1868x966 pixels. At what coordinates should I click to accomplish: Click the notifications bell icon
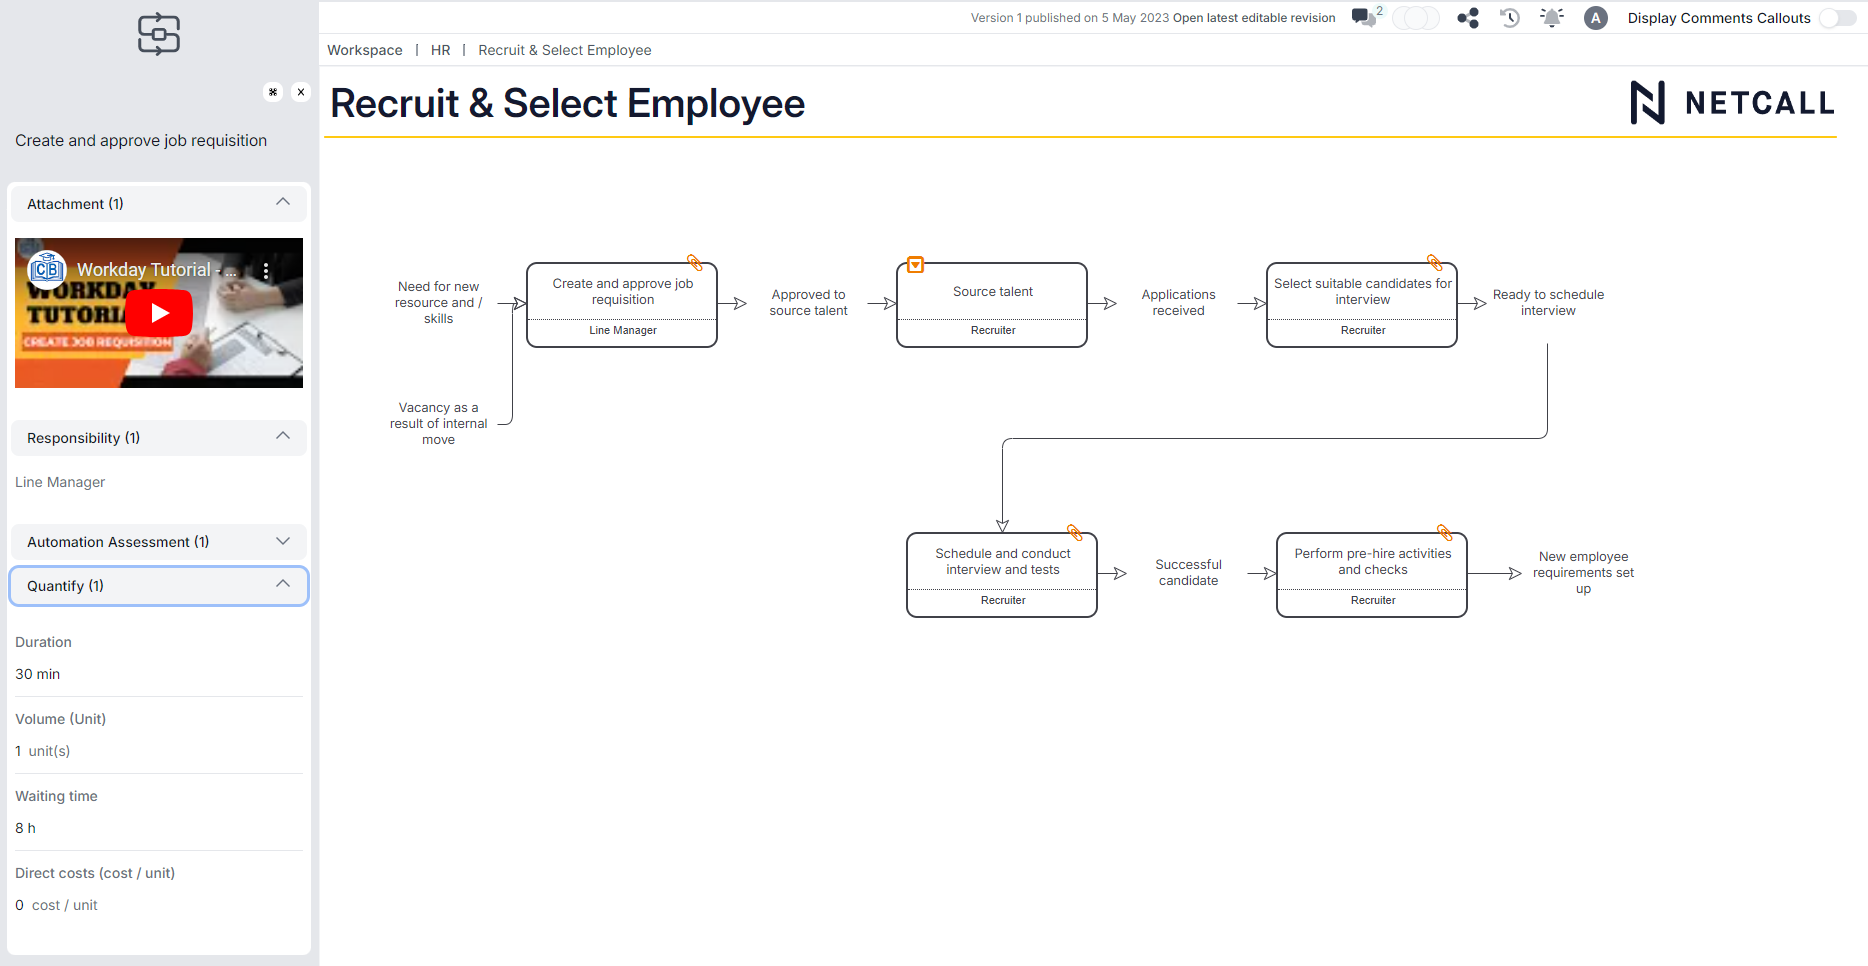[x=1551, y=17]
